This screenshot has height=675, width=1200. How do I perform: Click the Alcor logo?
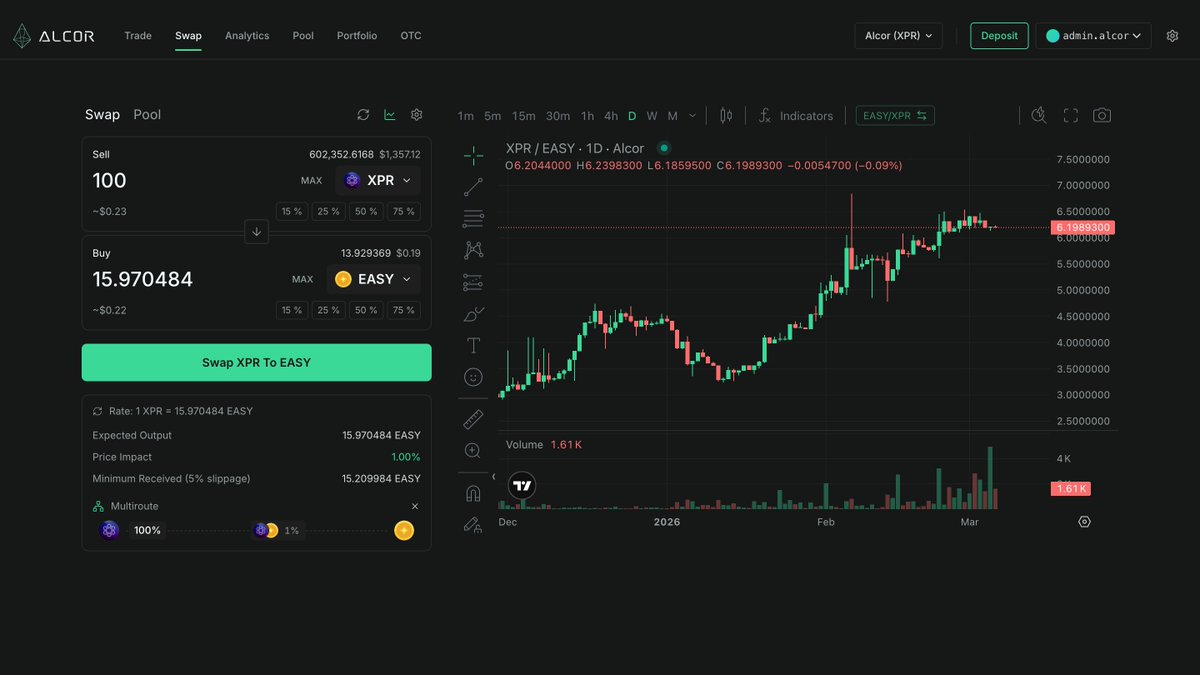[x=53, y=36]
